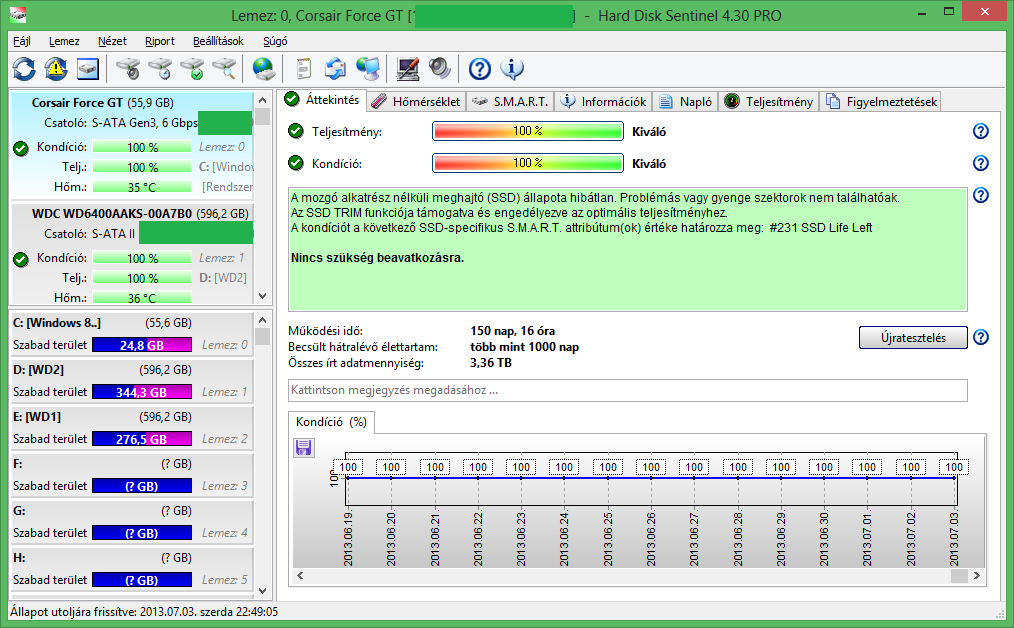Click disk list scrollbar up arrow
Image resolution: width=1014 pixels, height=628 pixels.
pyautogui.click(x=262, y=100)
